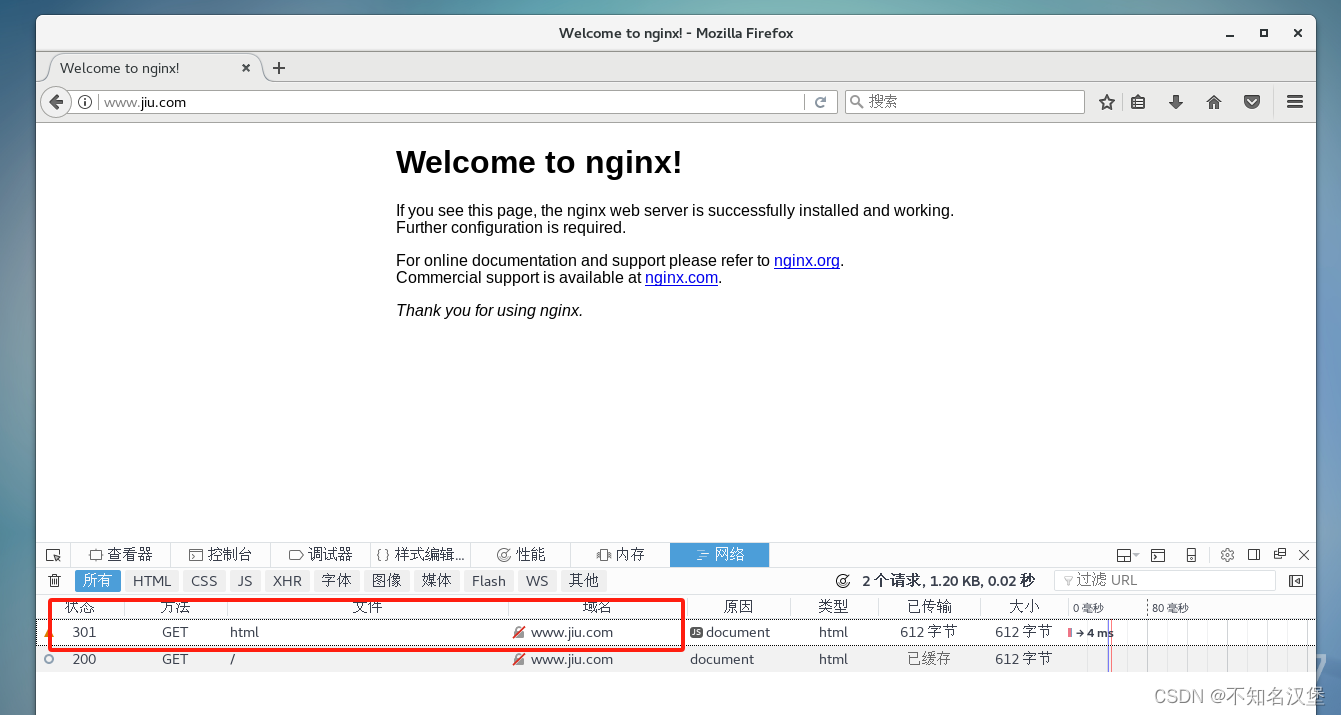Go to the home page
Viewport: 1341px width, 715px height.
tap(1214, 102)
